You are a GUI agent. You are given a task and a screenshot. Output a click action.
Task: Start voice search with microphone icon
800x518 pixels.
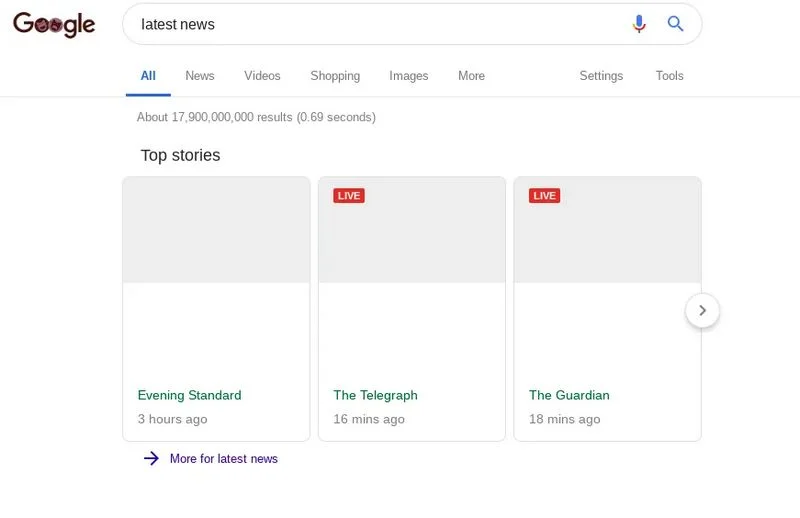(x=639, y=24)
